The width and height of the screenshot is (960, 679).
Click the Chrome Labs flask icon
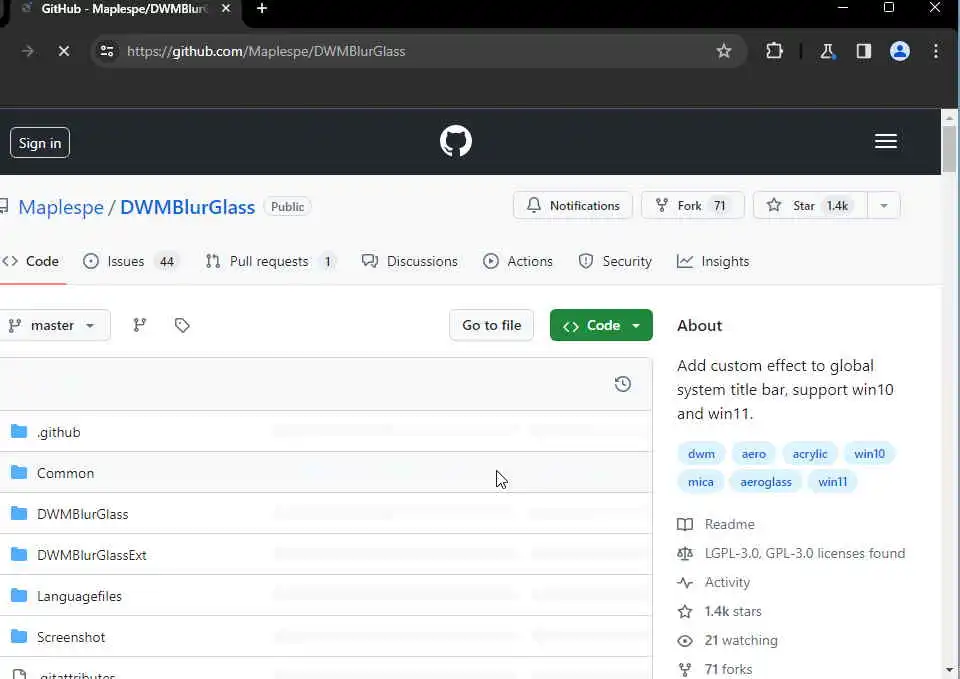[x=827, y=51]
